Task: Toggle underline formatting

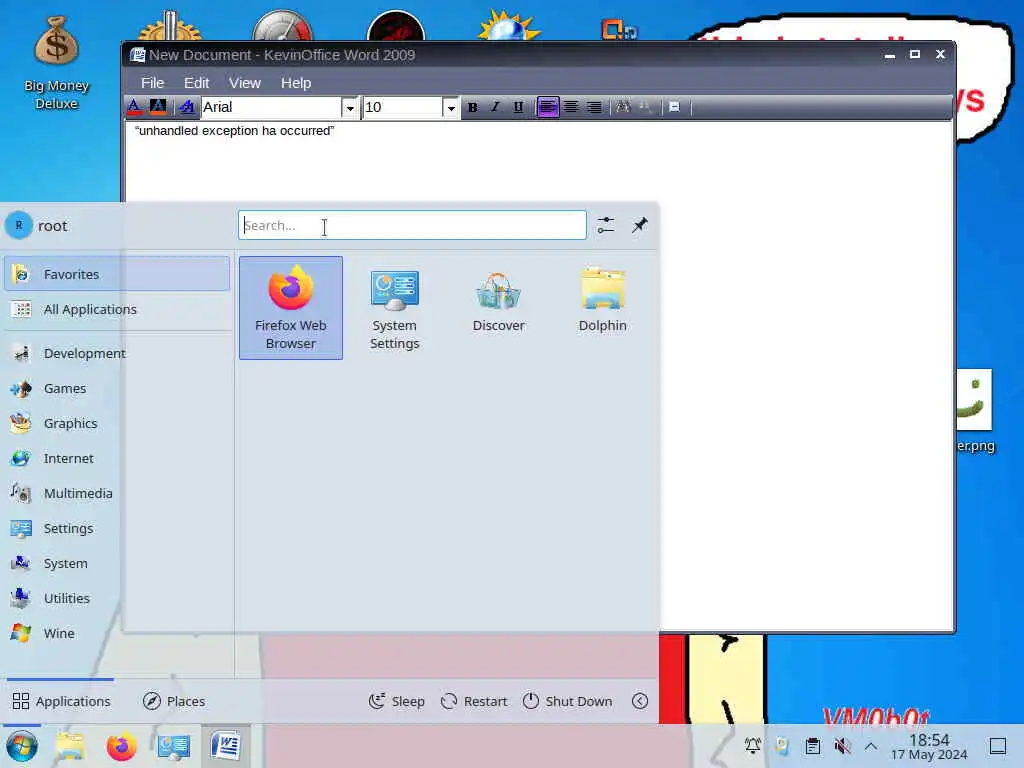Action: click(518, 107)
